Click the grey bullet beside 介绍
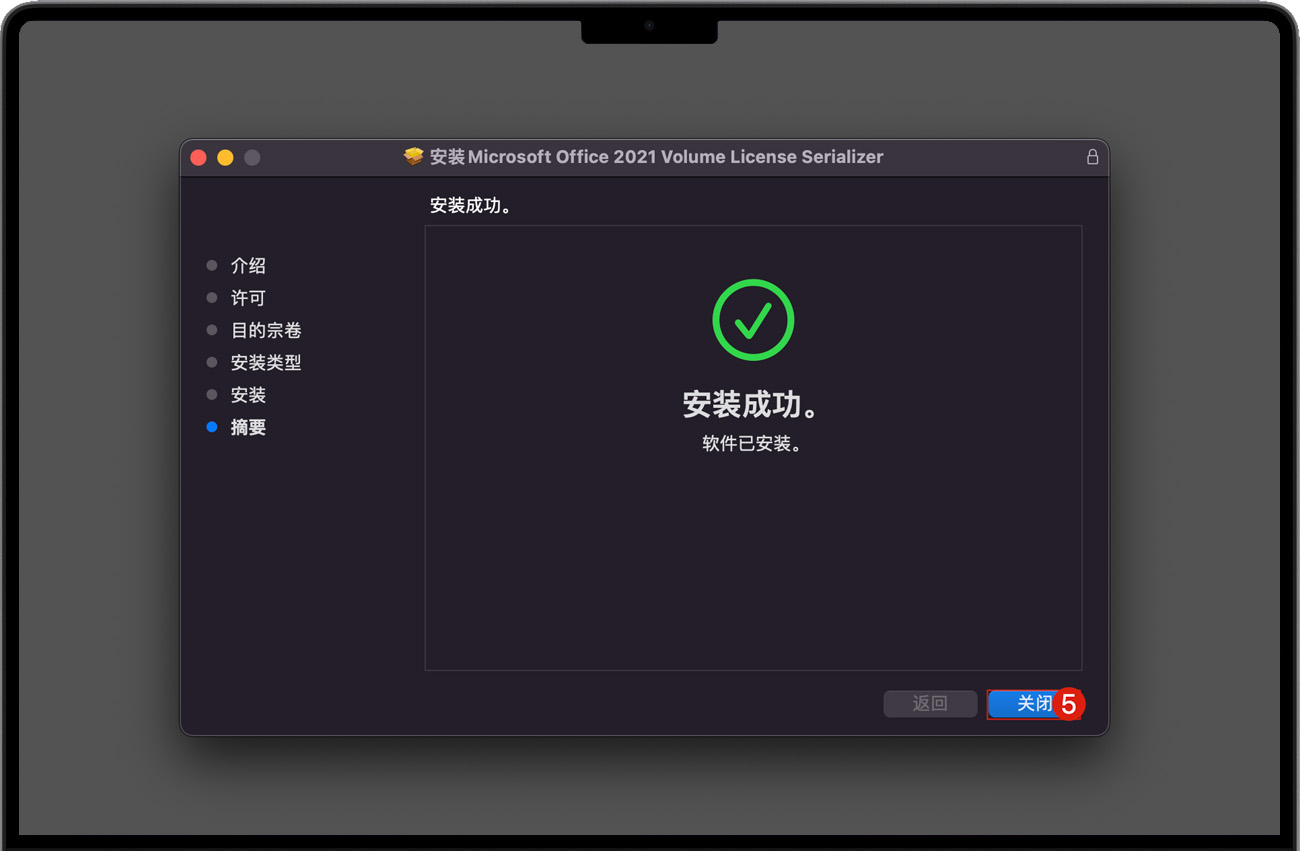 (x=212, y=266)
